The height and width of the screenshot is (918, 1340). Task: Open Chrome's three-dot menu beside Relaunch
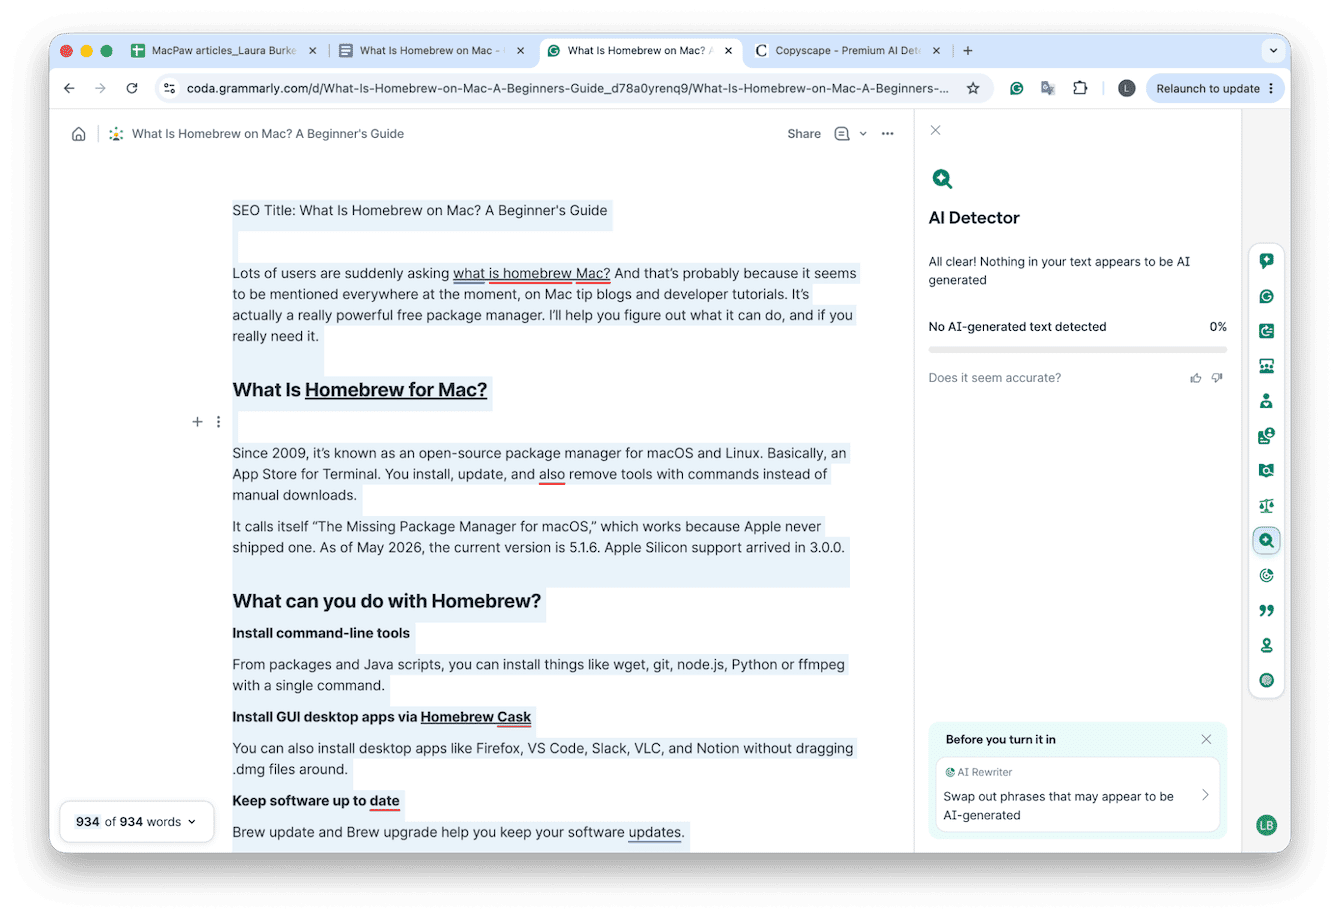pos(1271,88)
